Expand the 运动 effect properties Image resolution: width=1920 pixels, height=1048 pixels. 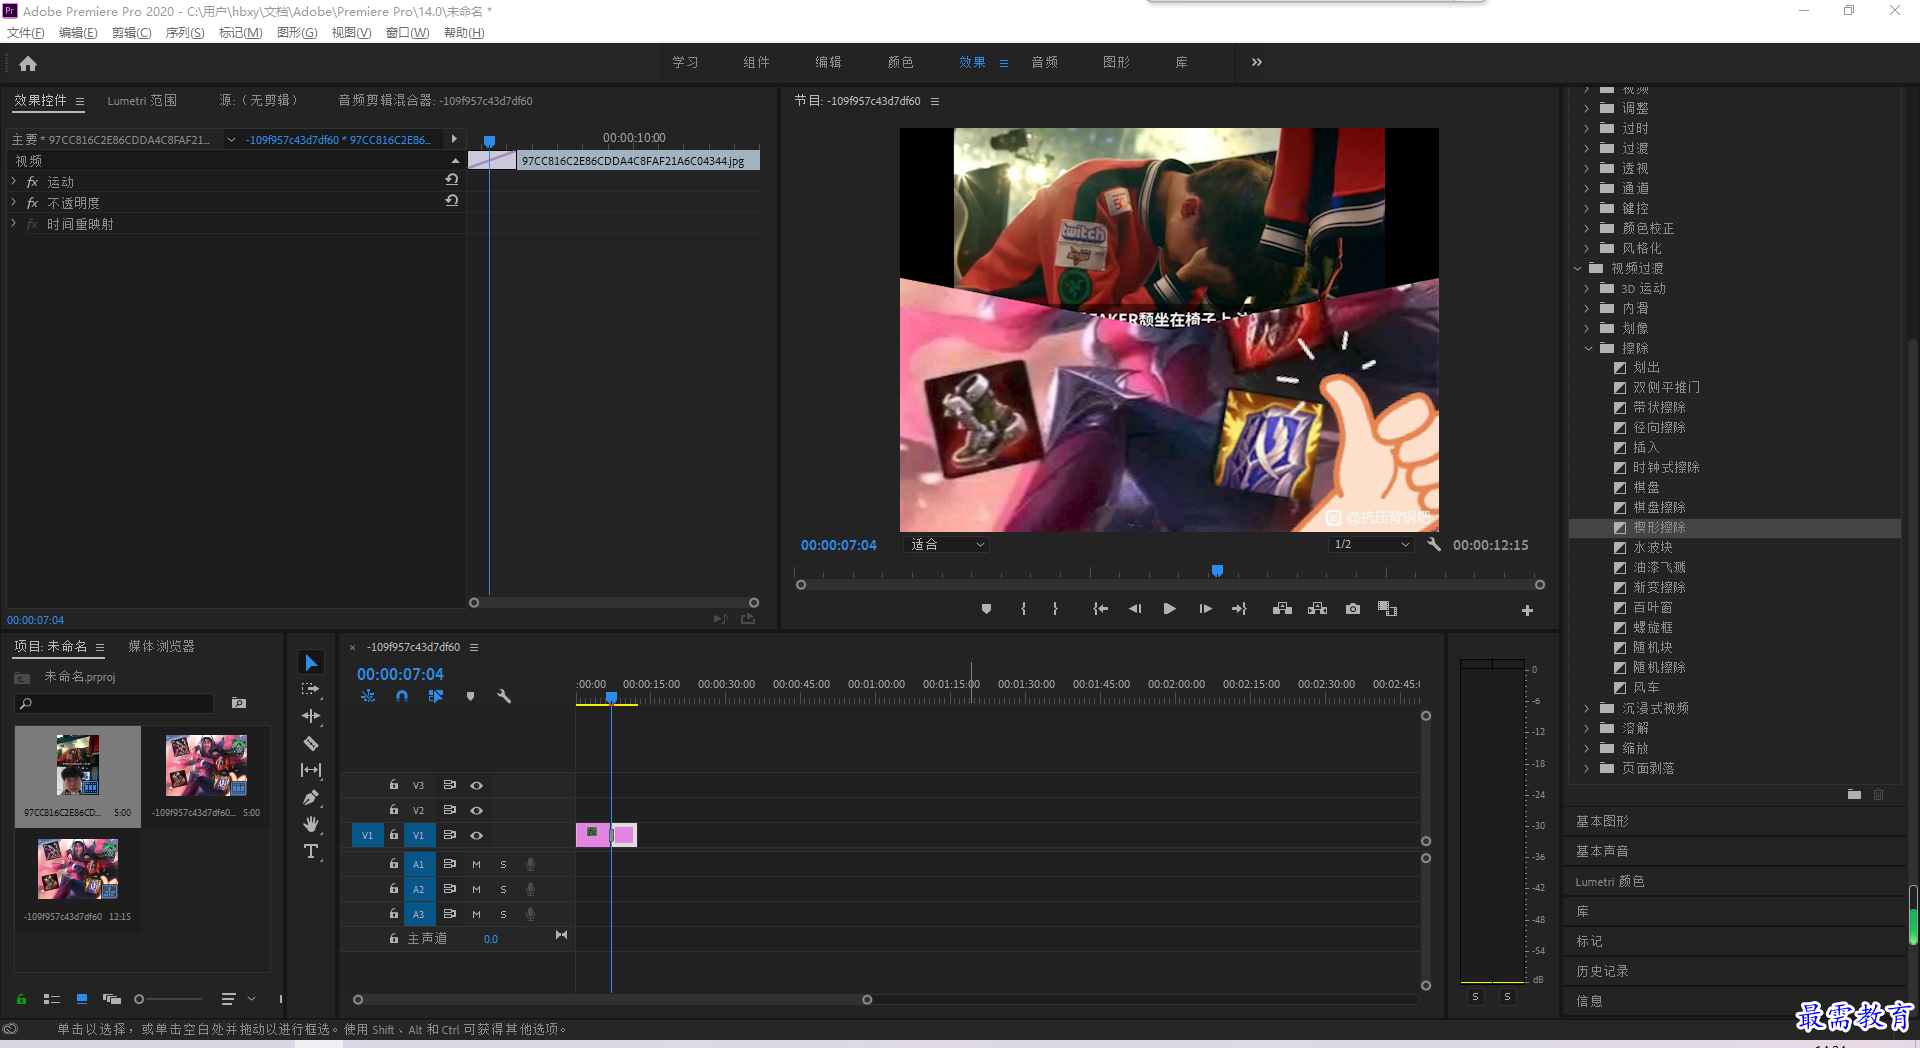[14, 182]
